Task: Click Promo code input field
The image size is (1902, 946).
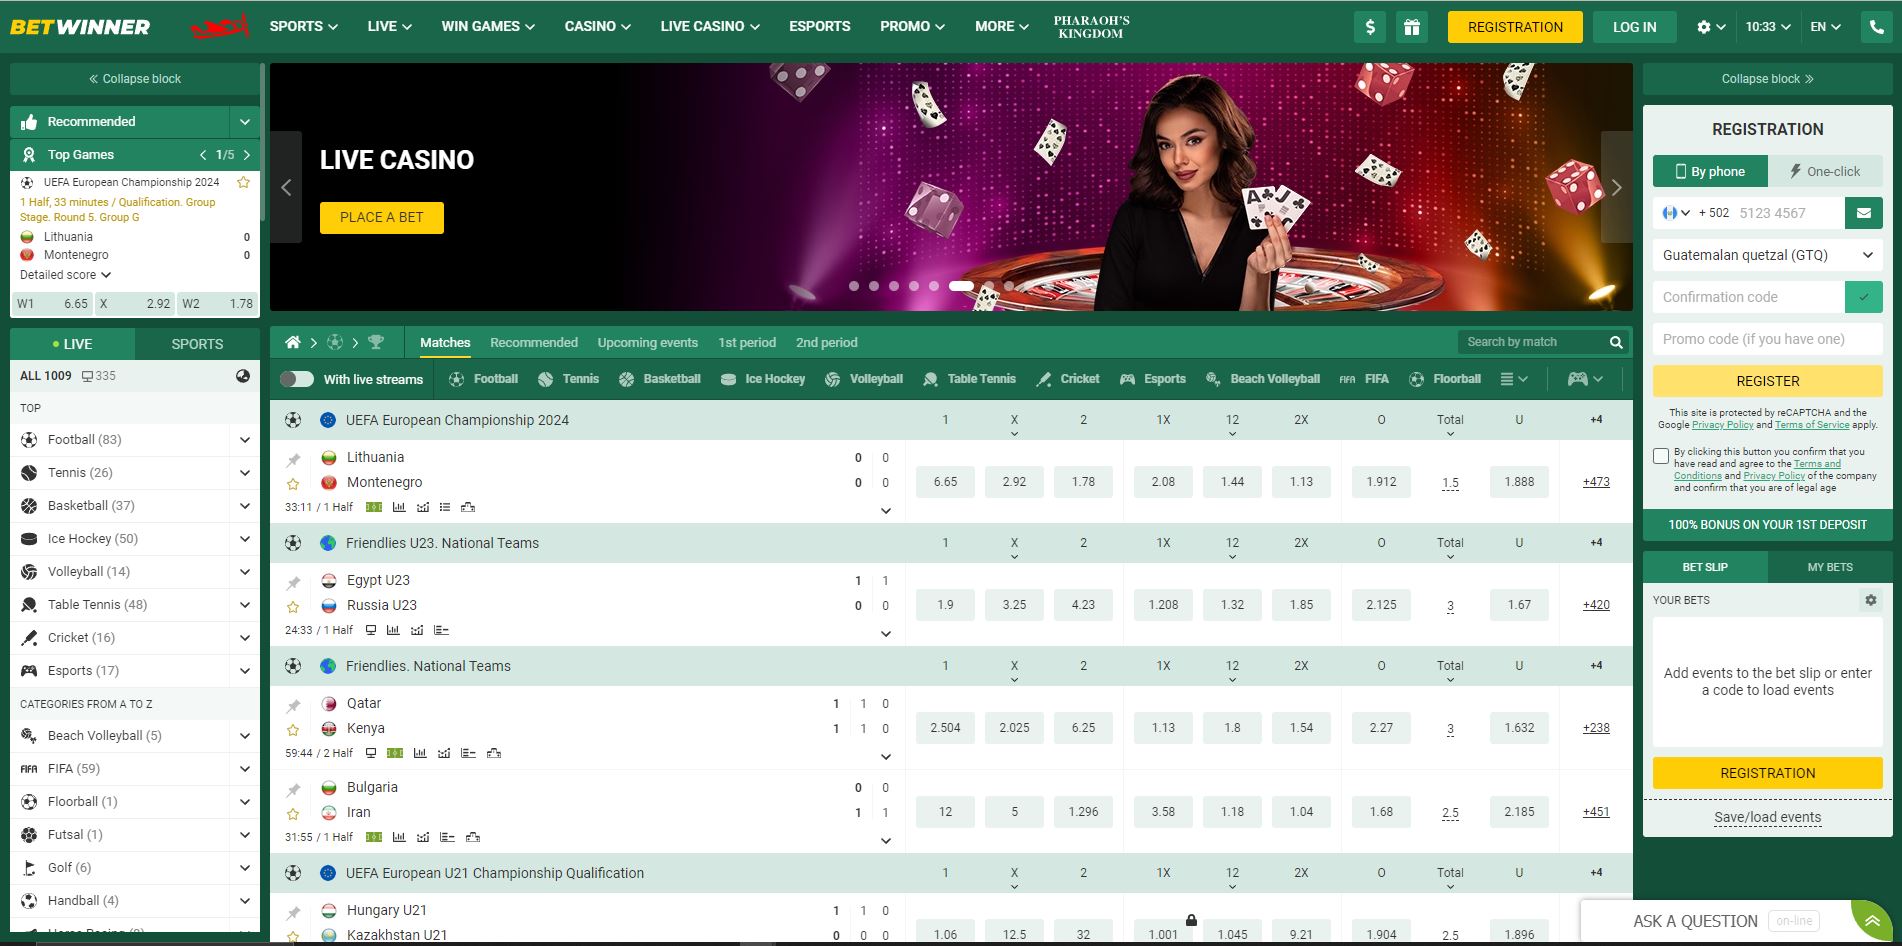Action: 1767,339
